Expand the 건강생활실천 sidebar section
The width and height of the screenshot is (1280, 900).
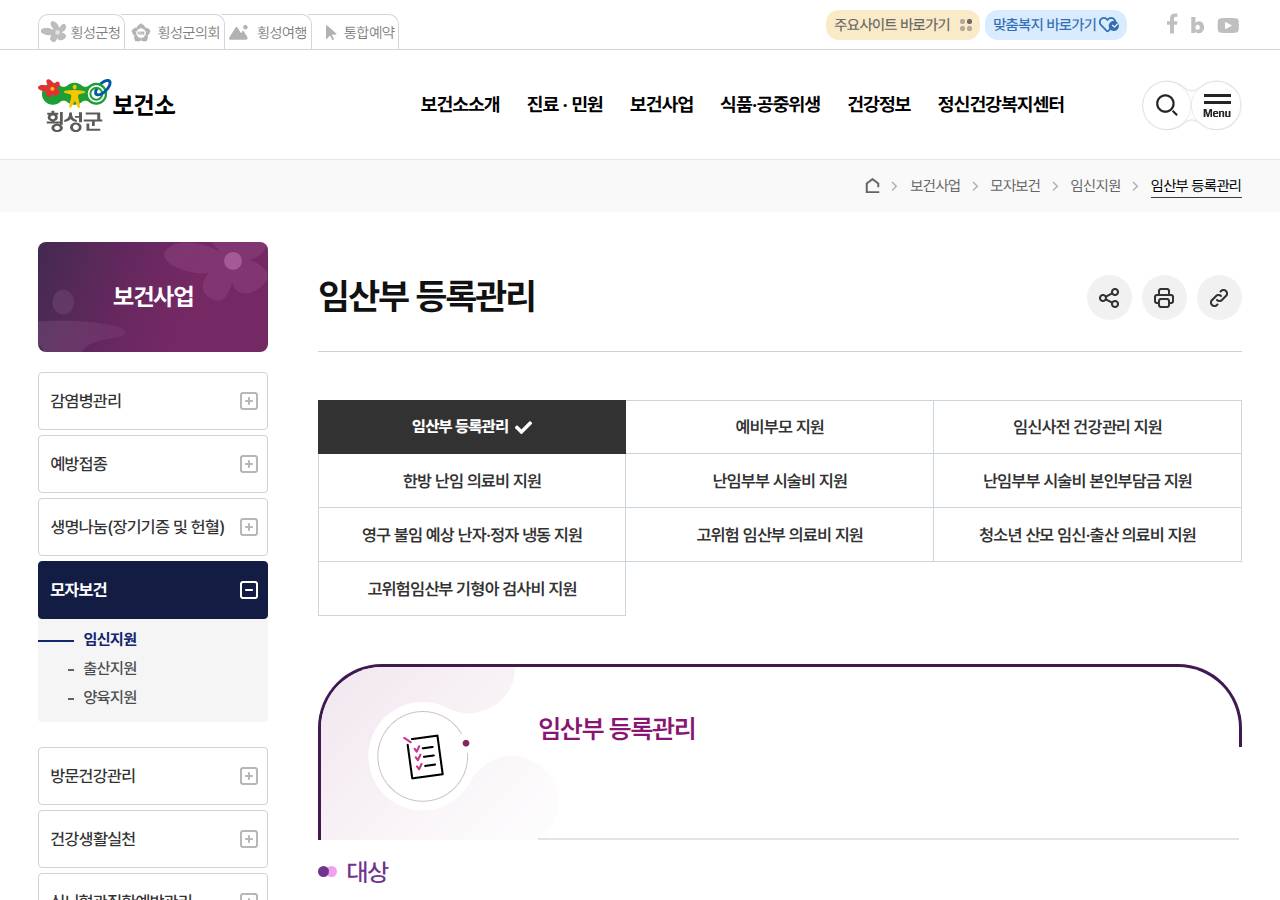coord(153,839)
